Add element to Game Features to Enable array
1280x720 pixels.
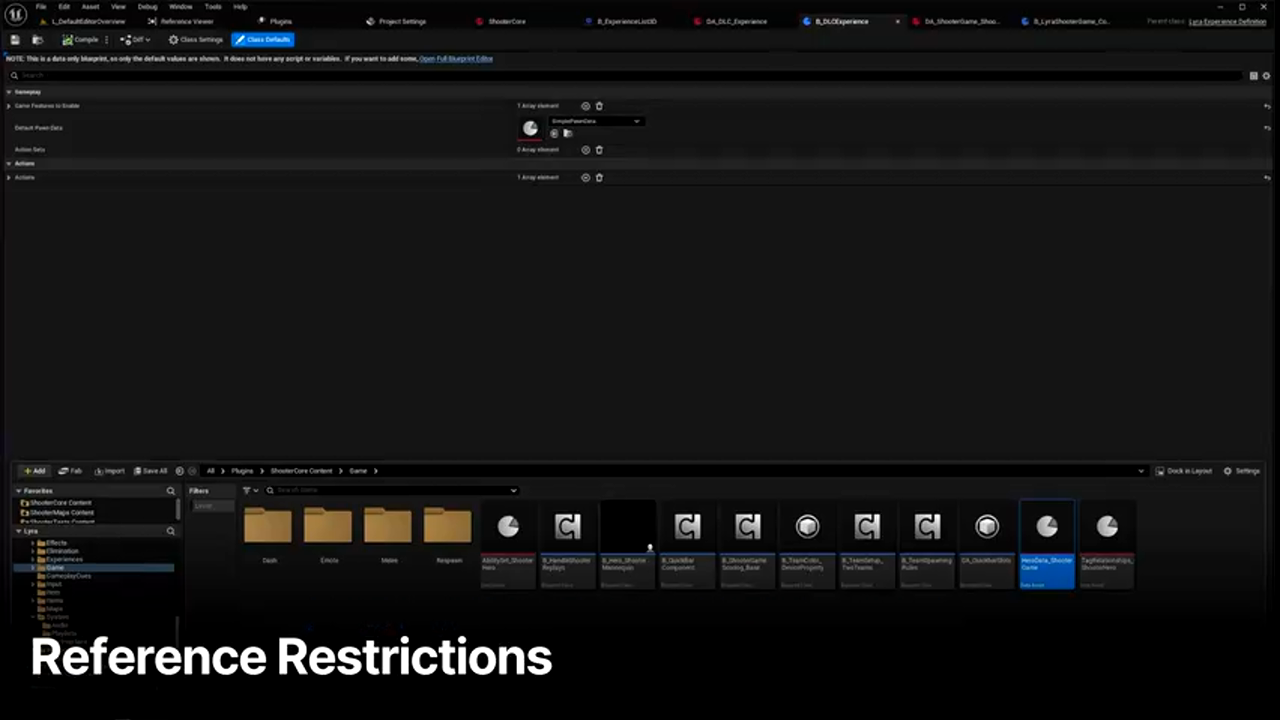pyautogui.click(x=586, y=106)
